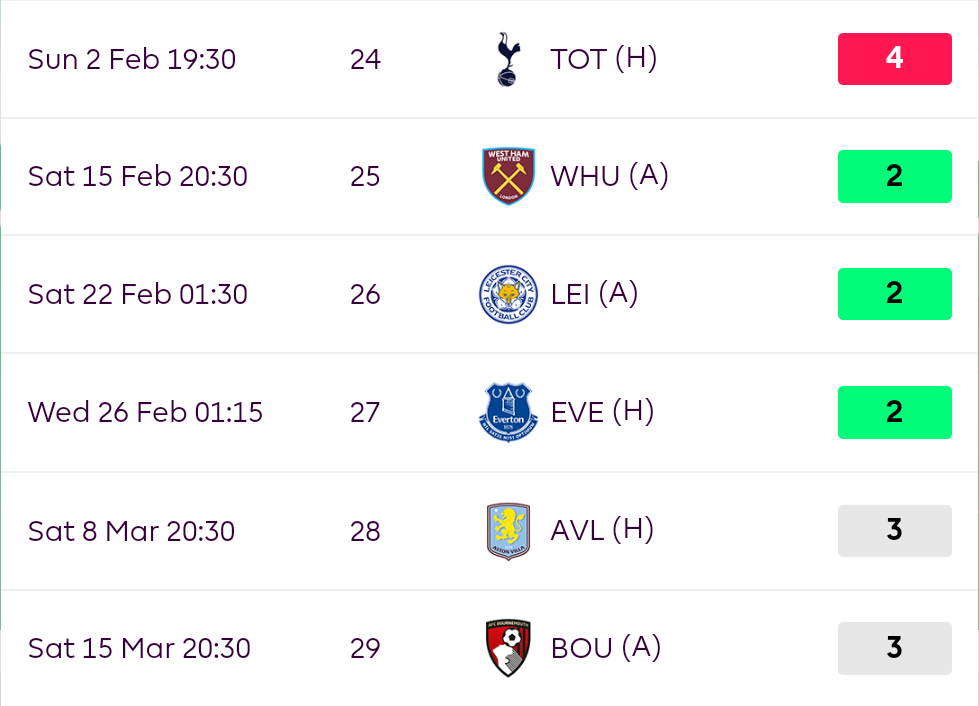Open the EVE (H) fixture link
This screenshot has height=706, width=979.
pos(602,412)
